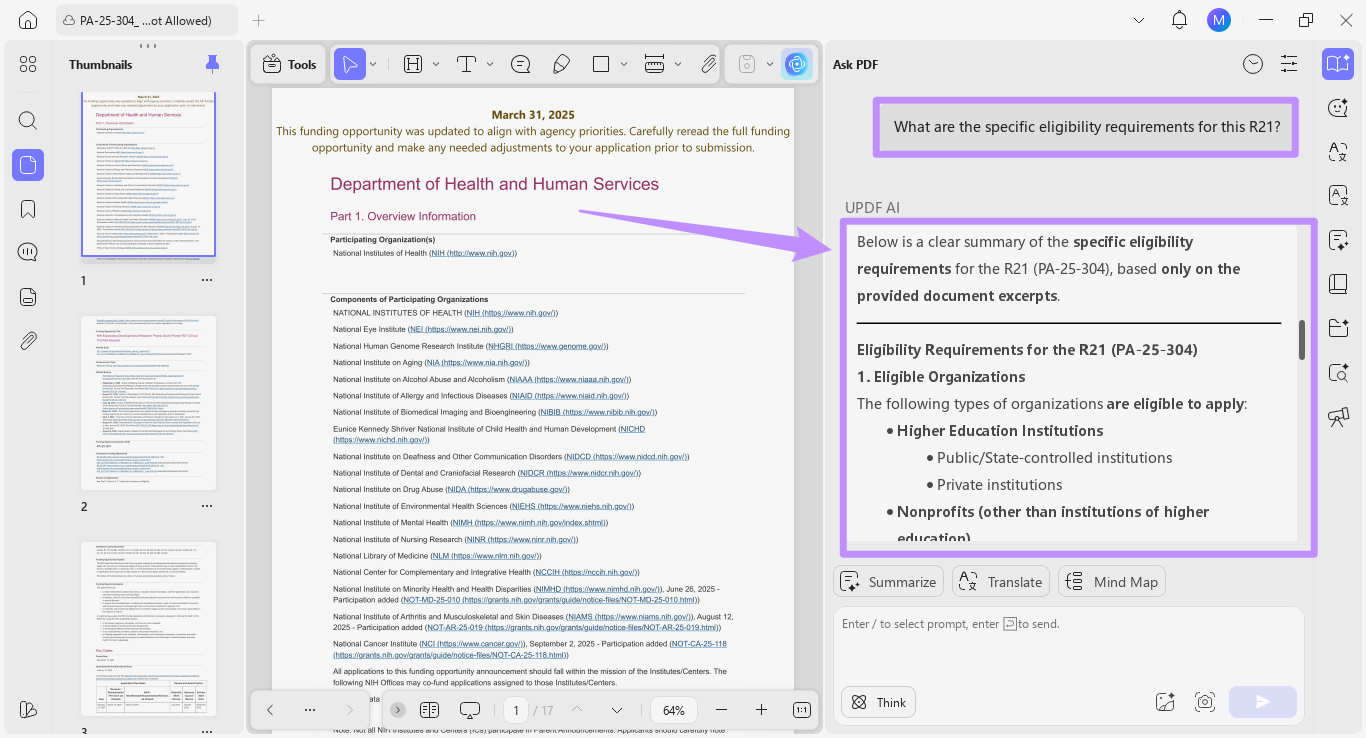Screen dimensions: 1366x738
Task: Open the folder sparkle icon in right sidebar
Action: (1338, 328)
